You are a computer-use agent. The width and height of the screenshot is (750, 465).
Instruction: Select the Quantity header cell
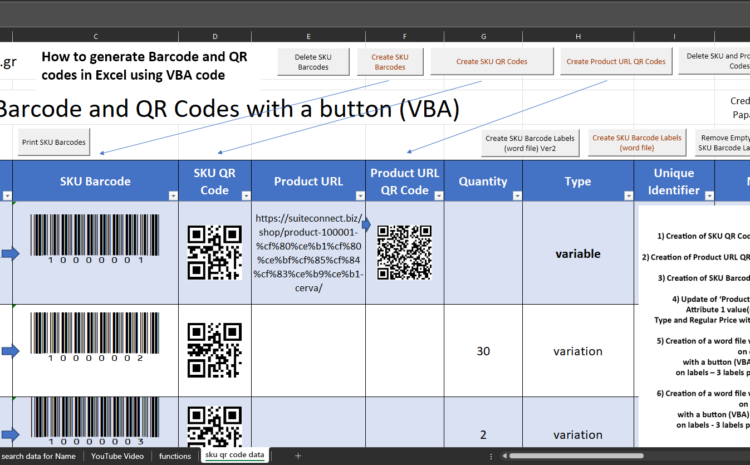tap(483, 181)
